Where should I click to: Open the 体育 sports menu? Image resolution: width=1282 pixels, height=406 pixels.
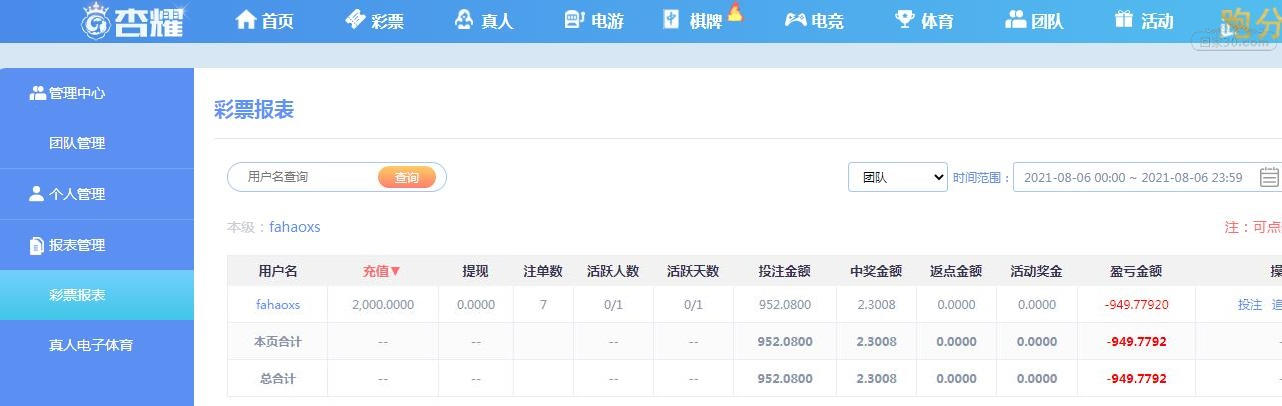click(937, 21)
